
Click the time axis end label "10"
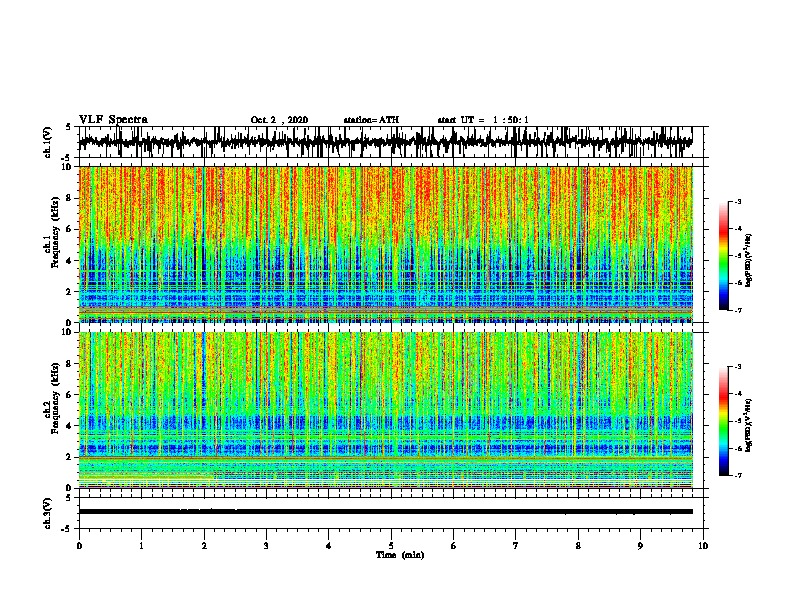click(703, 546)
